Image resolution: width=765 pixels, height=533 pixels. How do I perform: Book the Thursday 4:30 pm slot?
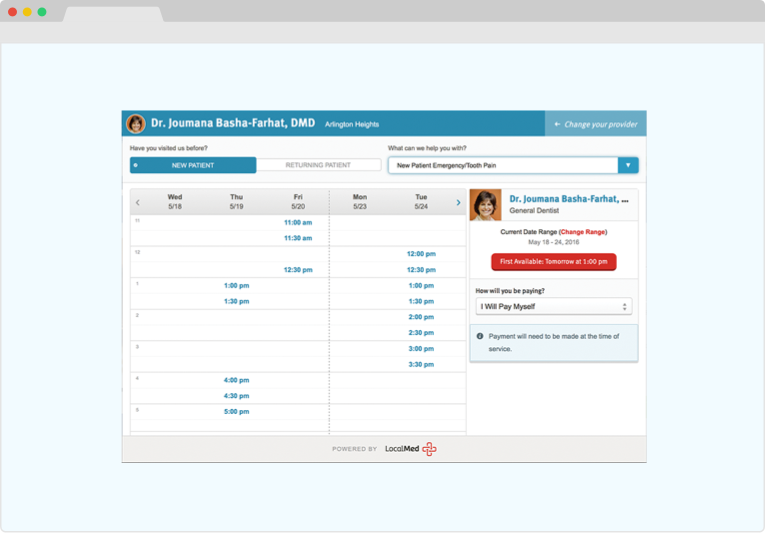point(237,396)
